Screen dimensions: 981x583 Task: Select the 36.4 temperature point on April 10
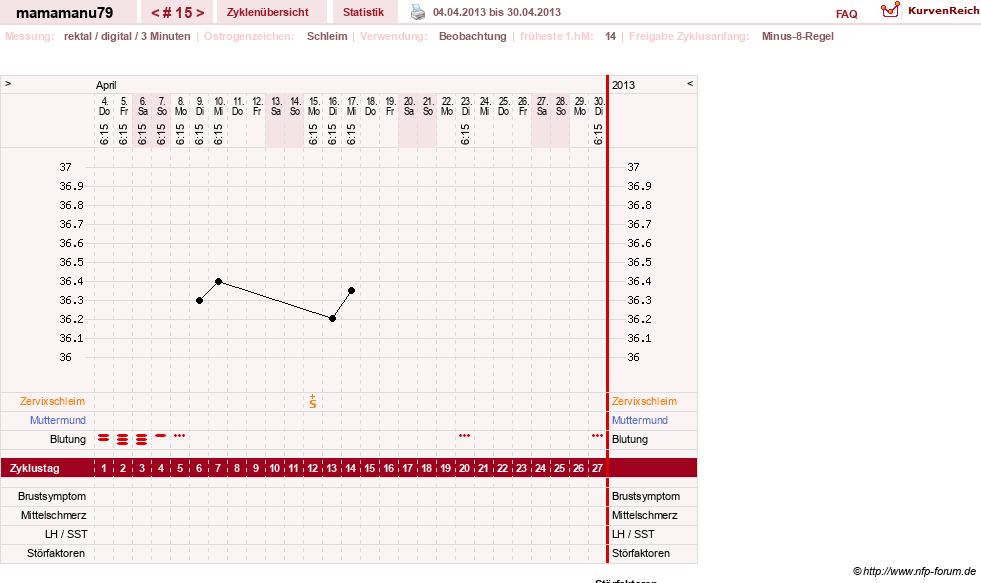[218, 281]
